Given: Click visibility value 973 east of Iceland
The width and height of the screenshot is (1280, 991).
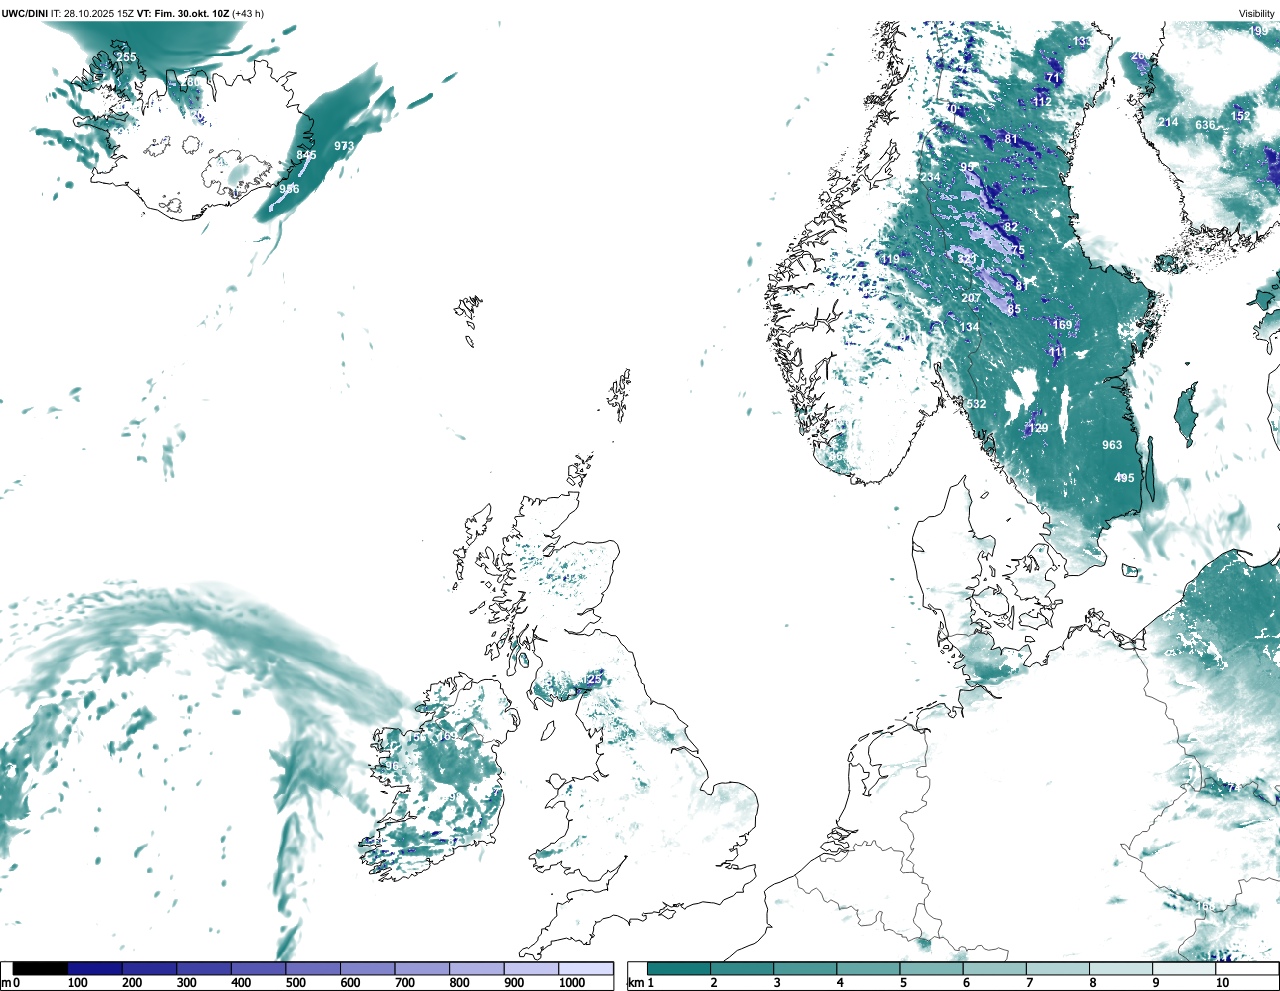Looking at the screenshot, I should click(344, 145).
